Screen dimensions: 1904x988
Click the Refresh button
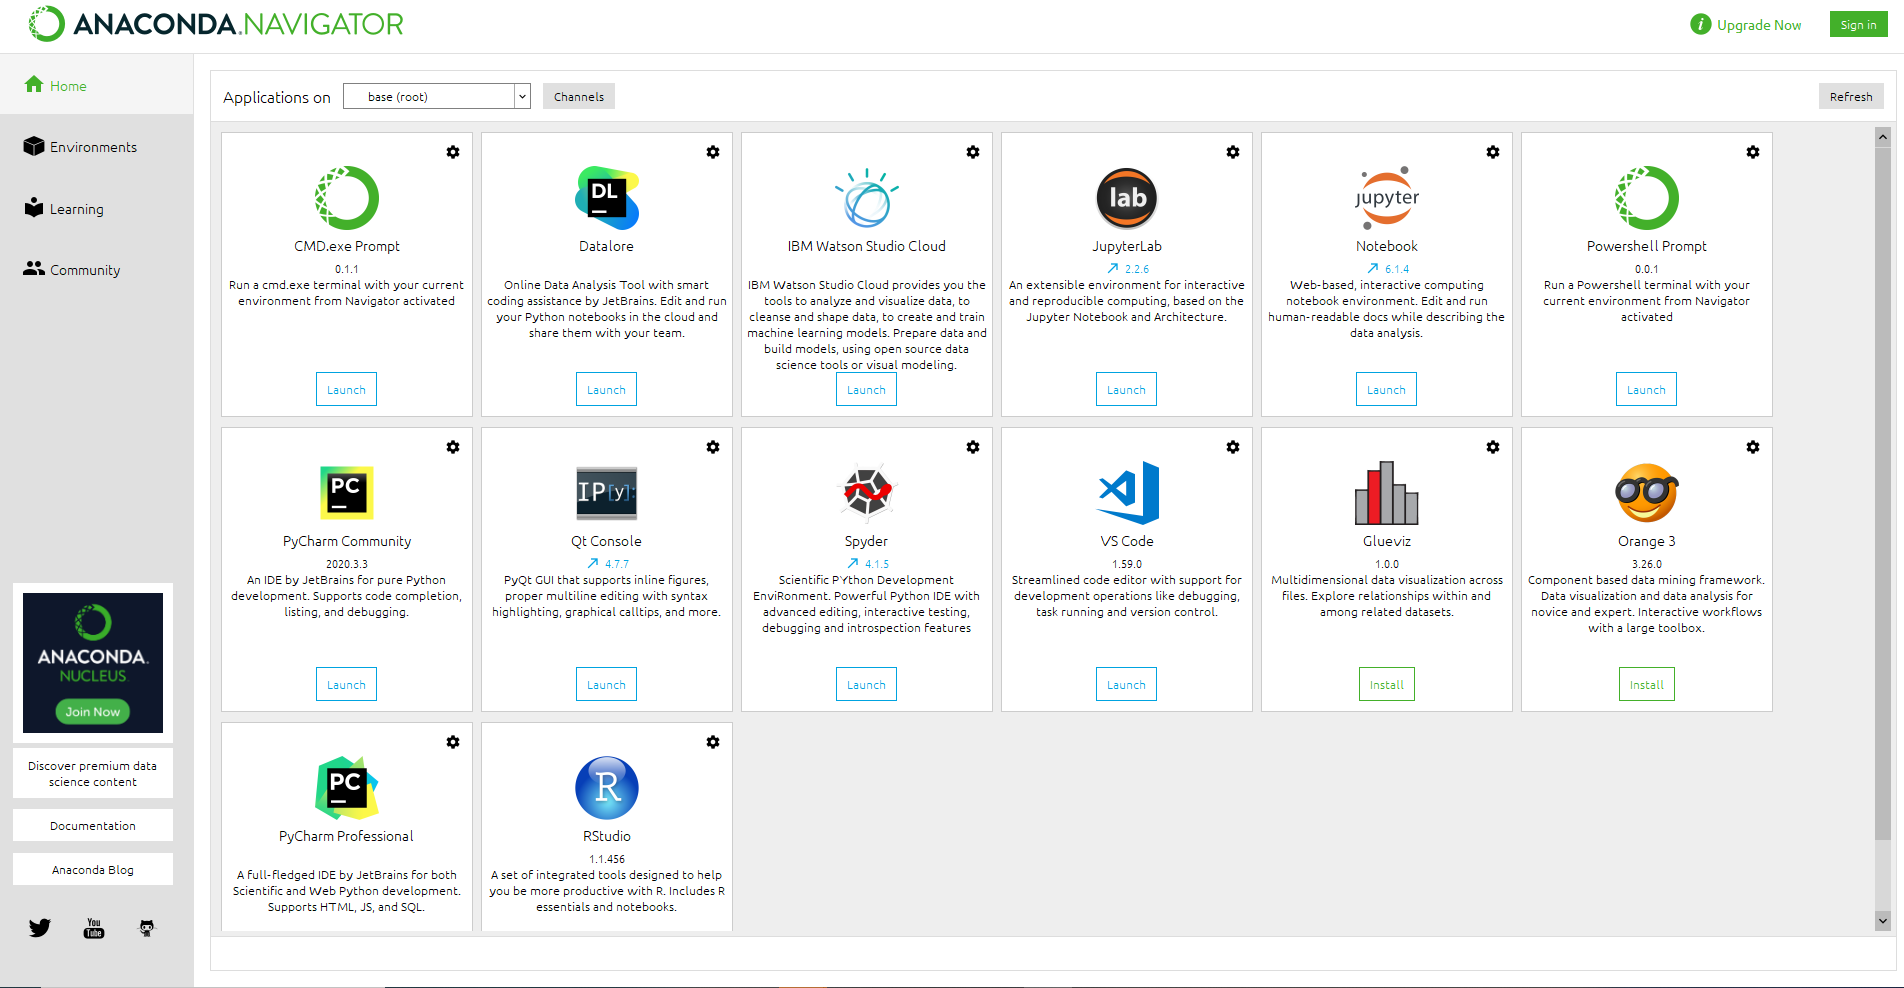click(1851, 96)
